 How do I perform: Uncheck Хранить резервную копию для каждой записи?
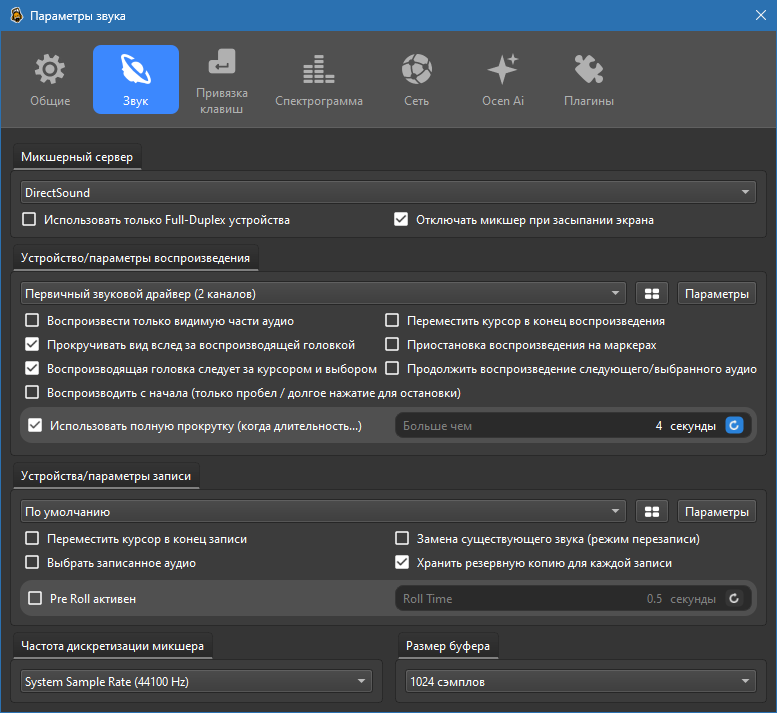pyautogui.click(x=402, y=562)
